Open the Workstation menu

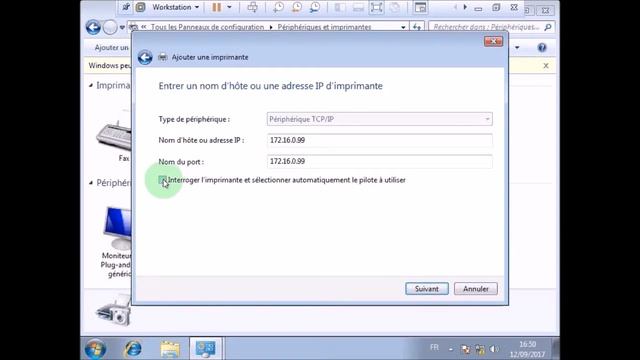click(x=176, y=7)
